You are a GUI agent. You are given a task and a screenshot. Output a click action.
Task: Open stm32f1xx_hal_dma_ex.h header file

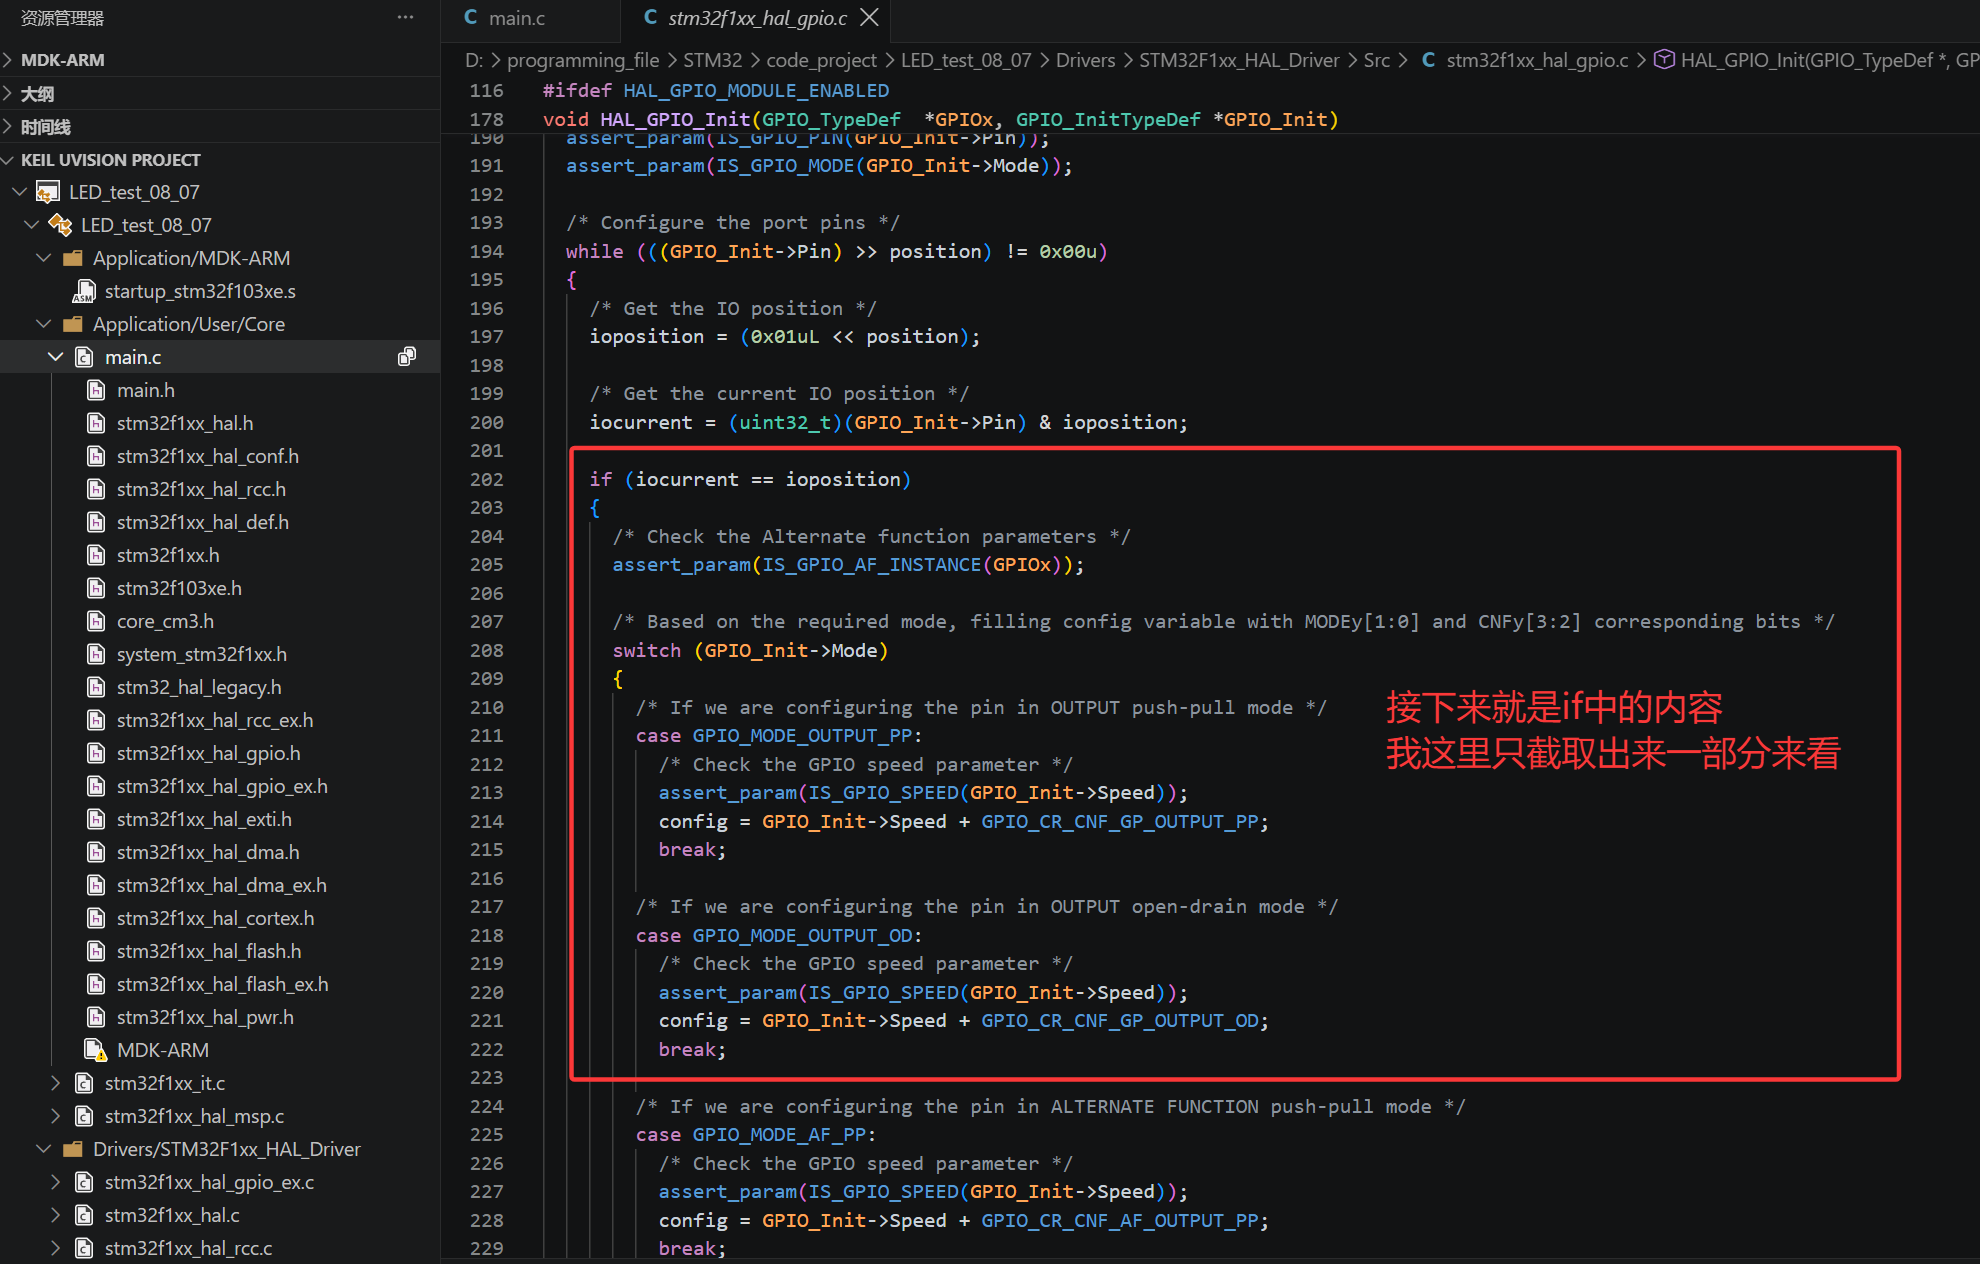[222, 884]
